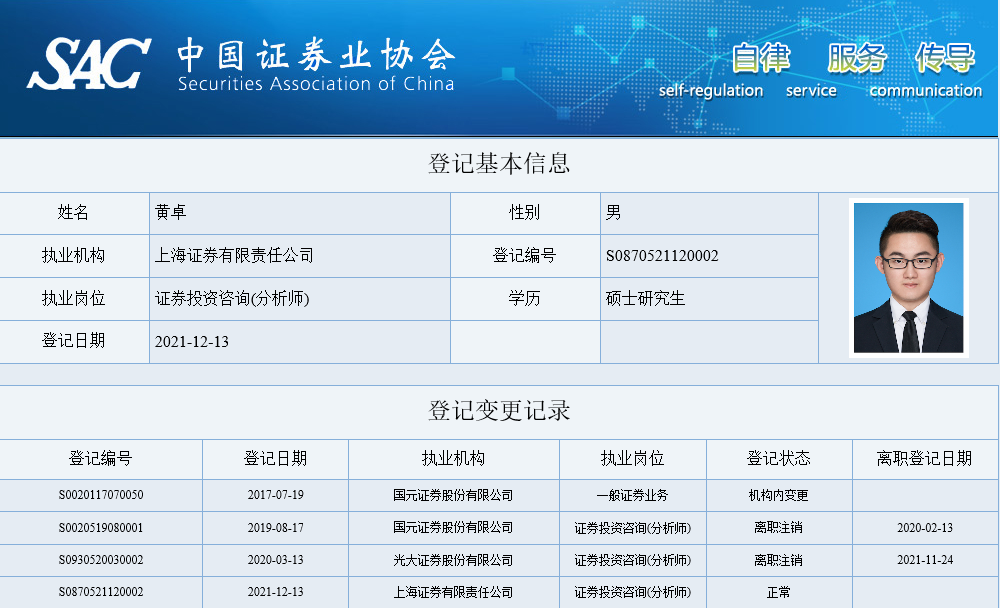Click 'Securities Association of China' banner text
Screen dimensions: 1000x608
316,84
